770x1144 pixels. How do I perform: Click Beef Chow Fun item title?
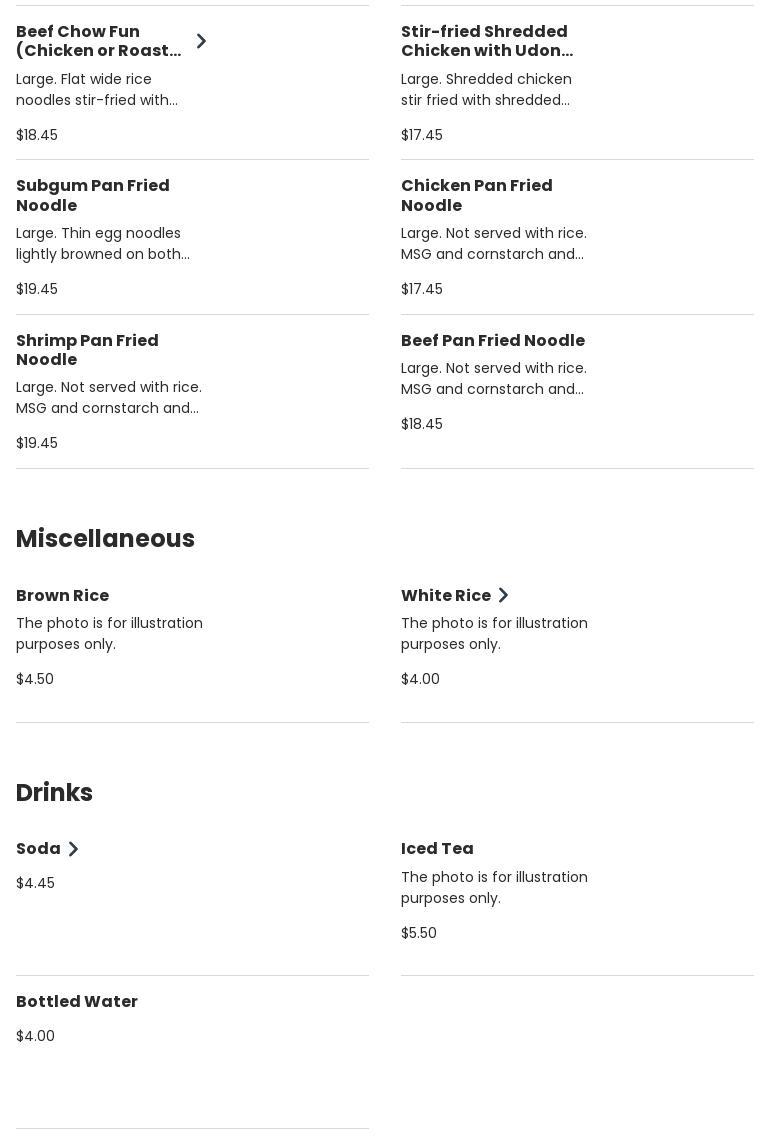point(98,41)
